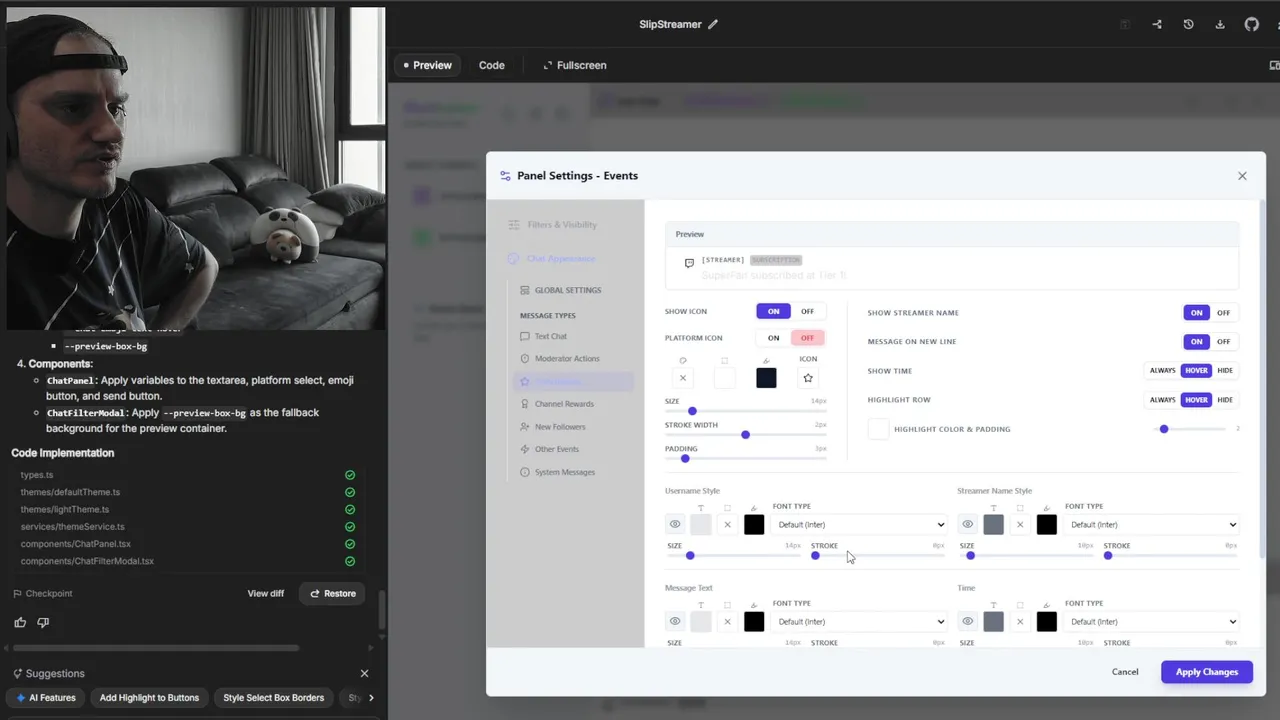Turn Platform Icon ON
Image resolution: width=1280 pixels, height=720 pixels.
pos(773,338)
